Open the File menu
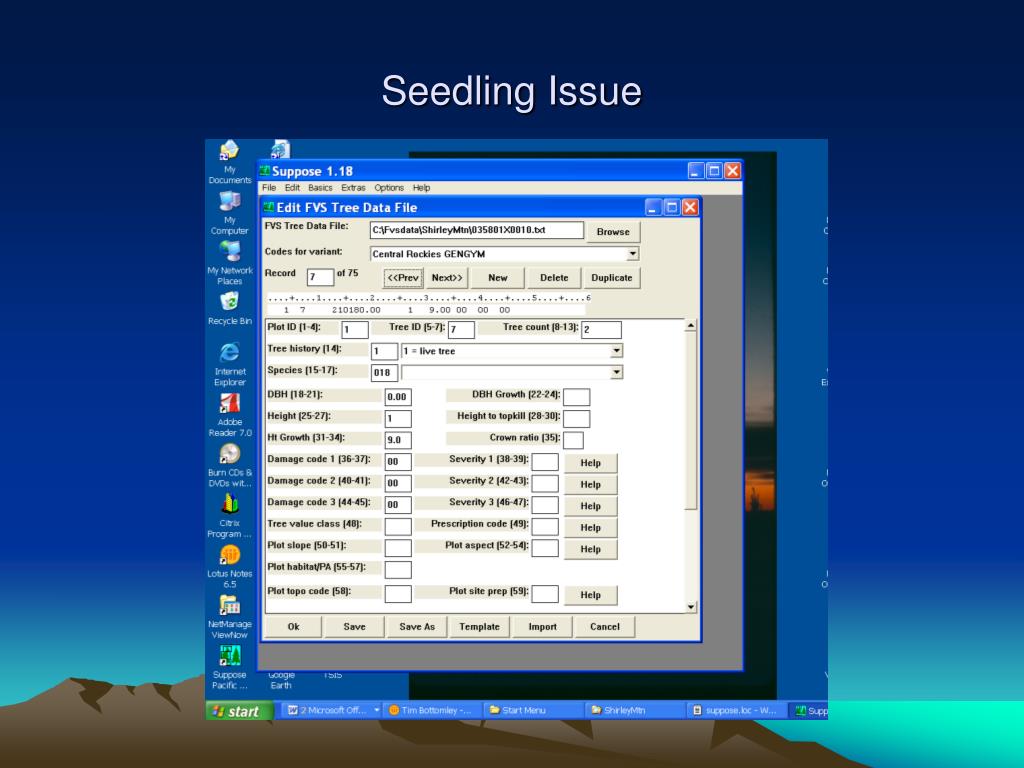The image size is (1024, 768). point(269,187)
